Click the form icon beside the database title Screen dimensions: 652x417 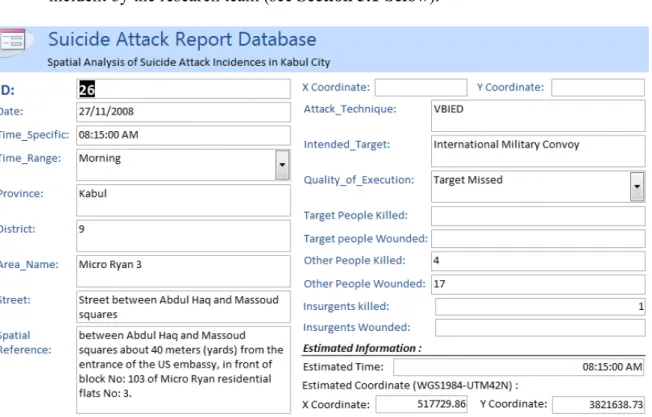click(x=12, y=41)
